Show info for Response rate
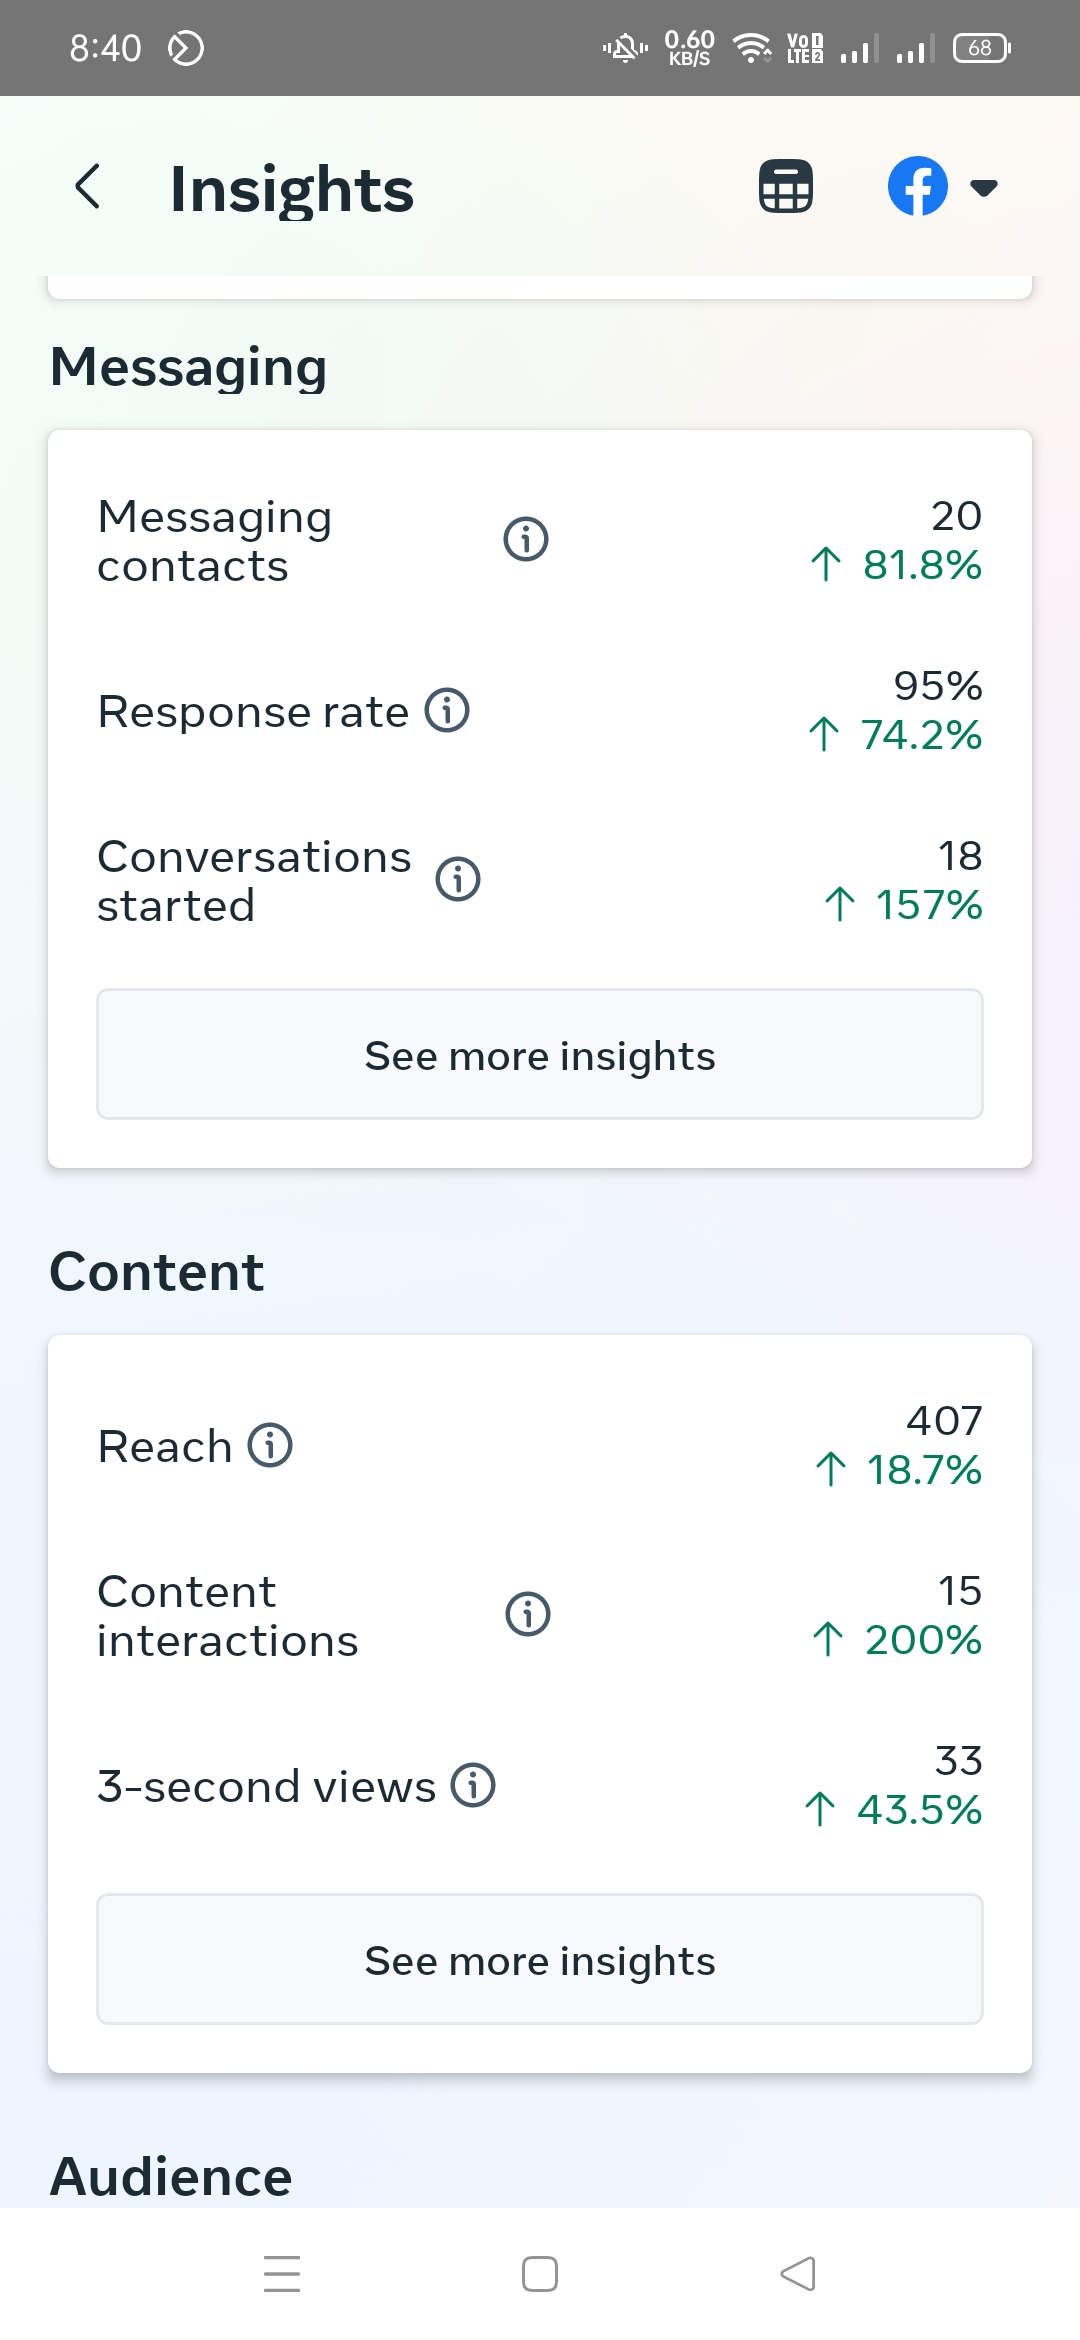 [447, 711]
